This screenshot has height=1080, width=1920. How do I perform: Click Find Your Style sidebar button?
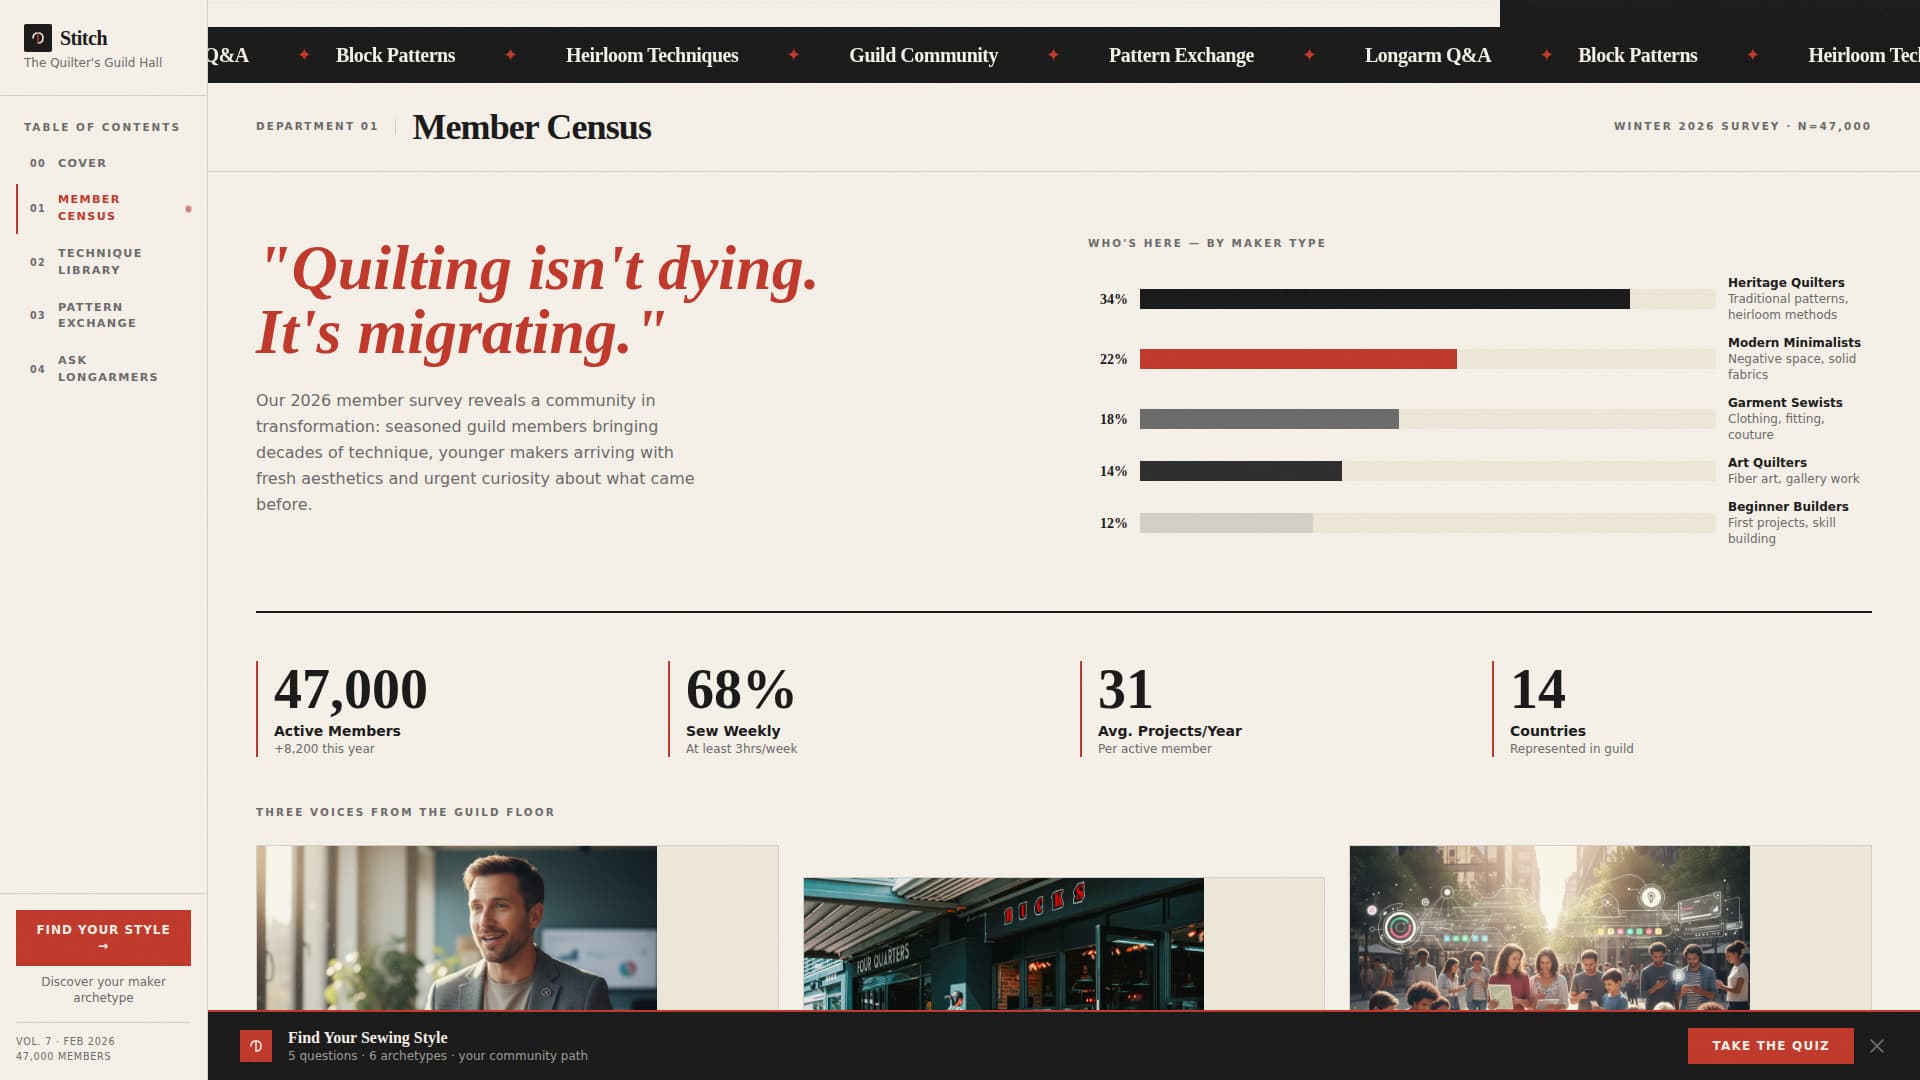[103, 937]
